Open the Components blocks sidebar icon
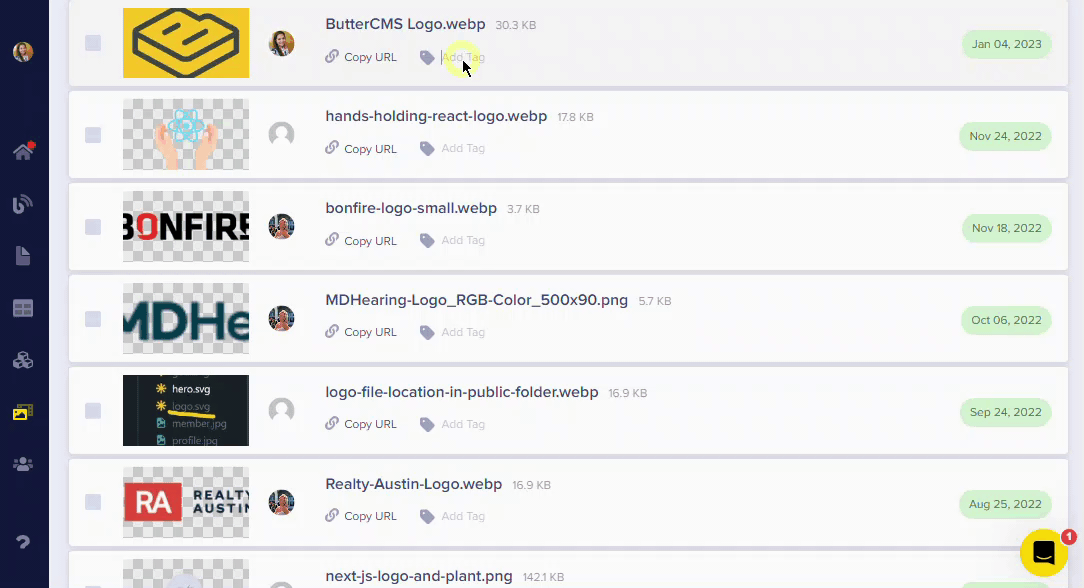This screenshot has width=1084, height=588. [x=23, y=360]
